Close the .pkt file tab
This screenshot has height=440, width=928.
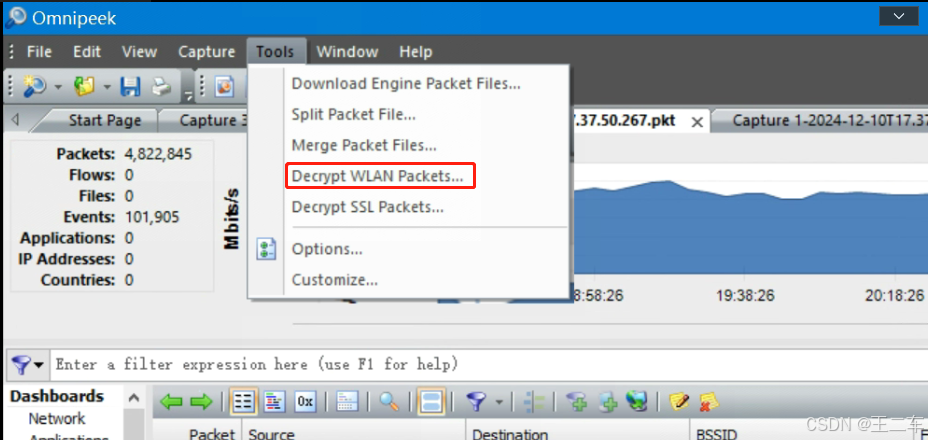pyautogui.click(x=697, y=122)
